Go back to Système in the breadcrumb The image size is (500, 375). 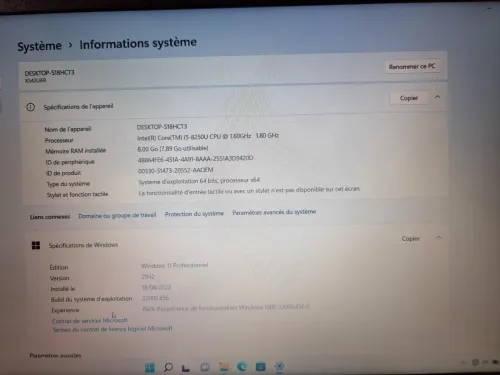click(x=39, y=46)
